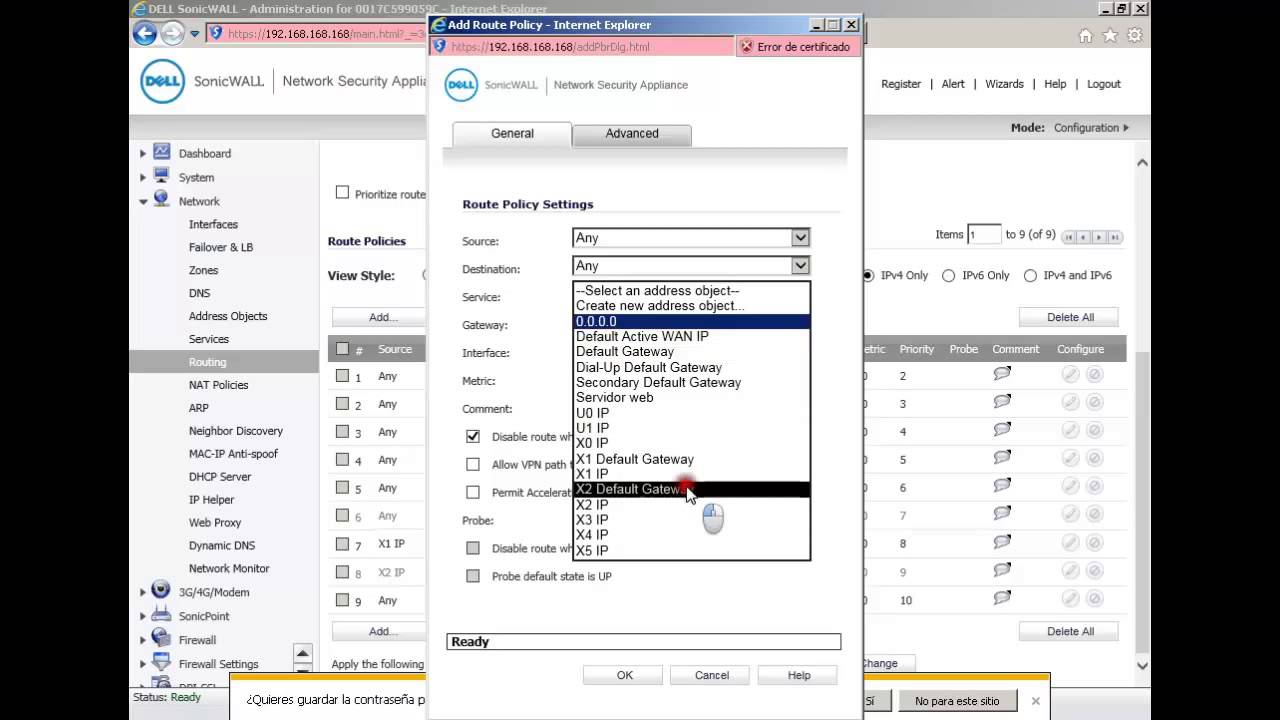Select 0.0.0.0 in gateway list
1280x720 pixels.
691,321
